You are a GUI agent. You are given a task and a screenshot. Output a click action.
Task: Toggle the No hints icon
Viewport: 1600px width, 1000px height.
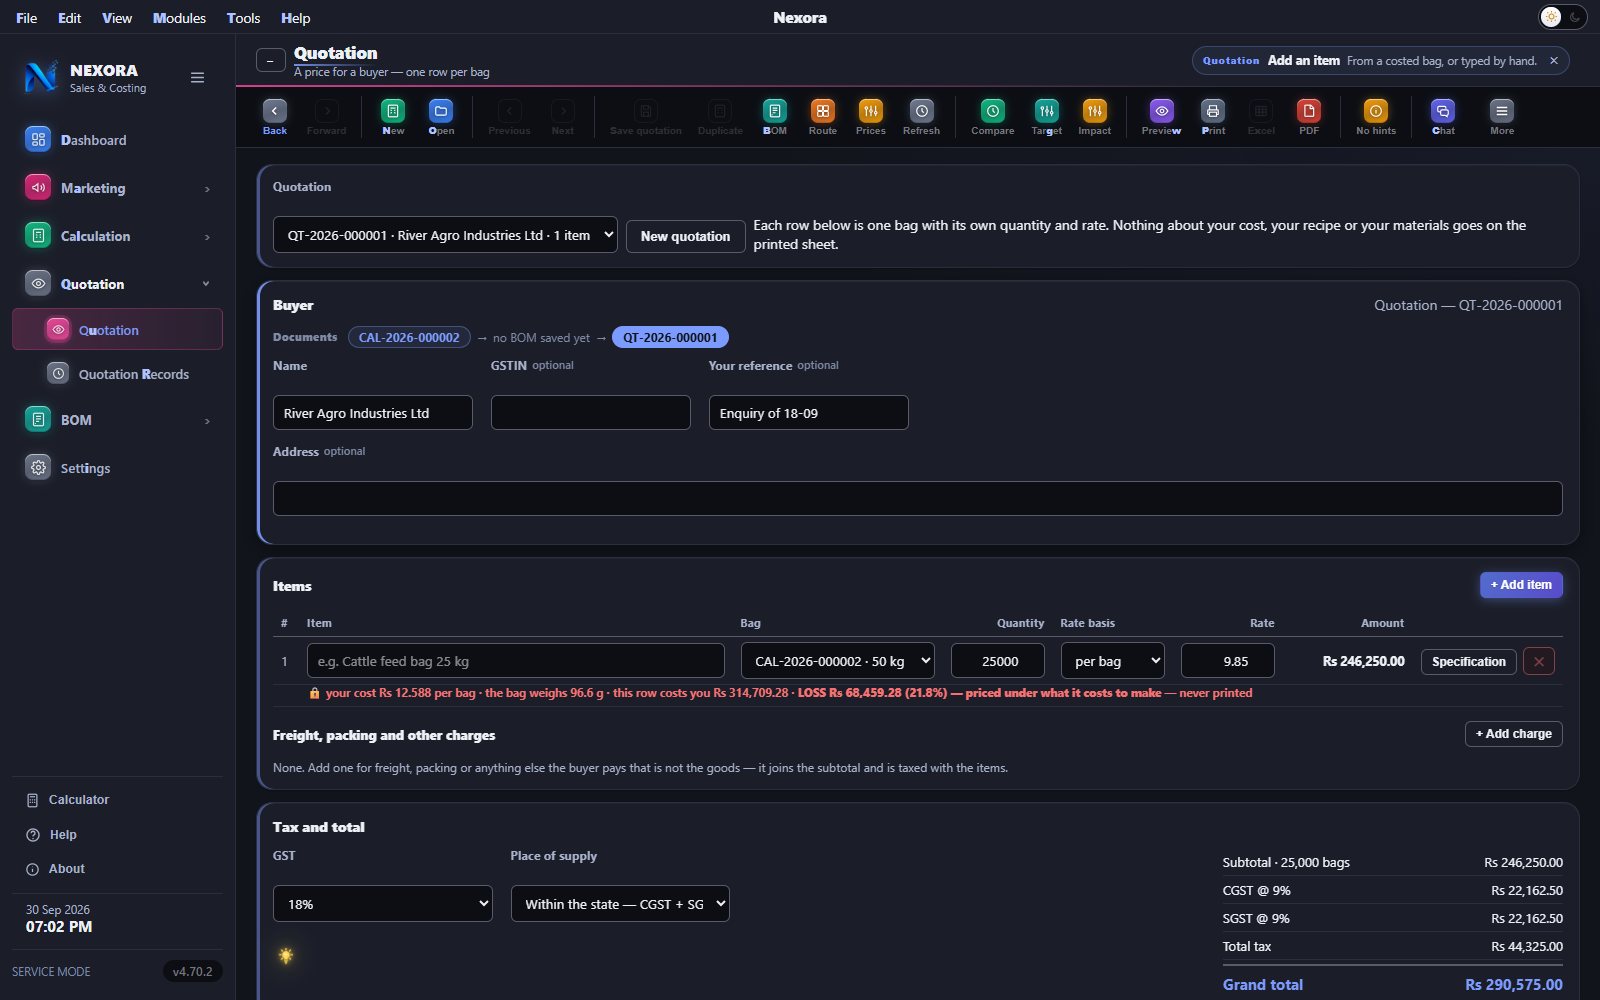[x=1376, y=111]
